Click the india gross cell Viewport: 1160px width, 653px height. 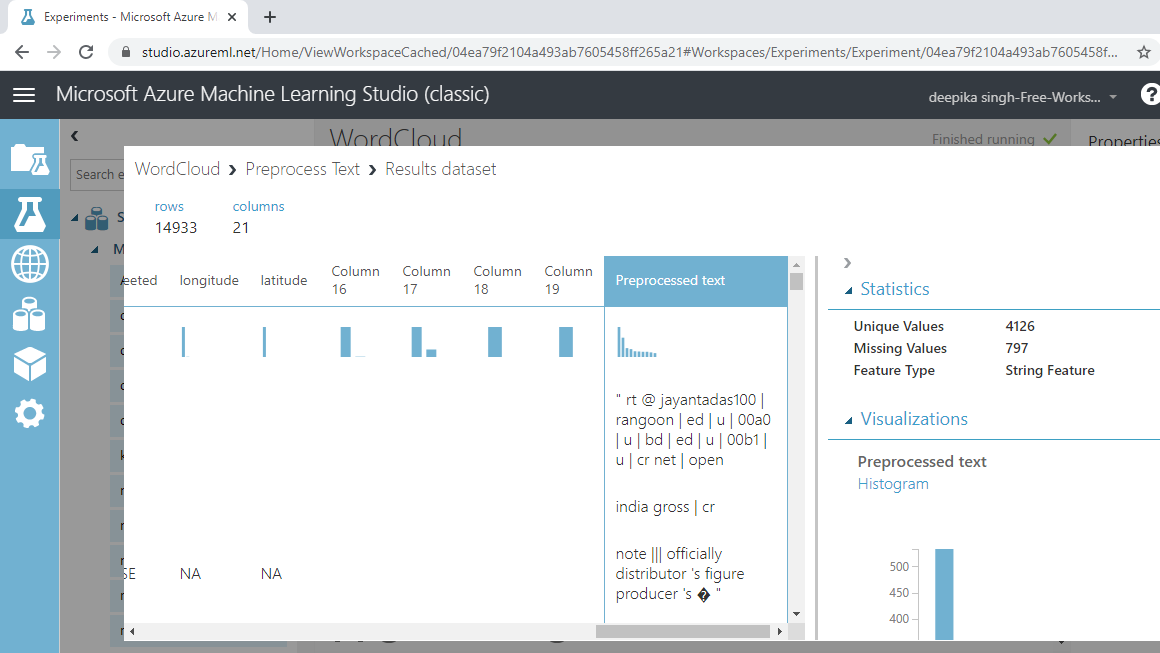[x=665, y=507]
